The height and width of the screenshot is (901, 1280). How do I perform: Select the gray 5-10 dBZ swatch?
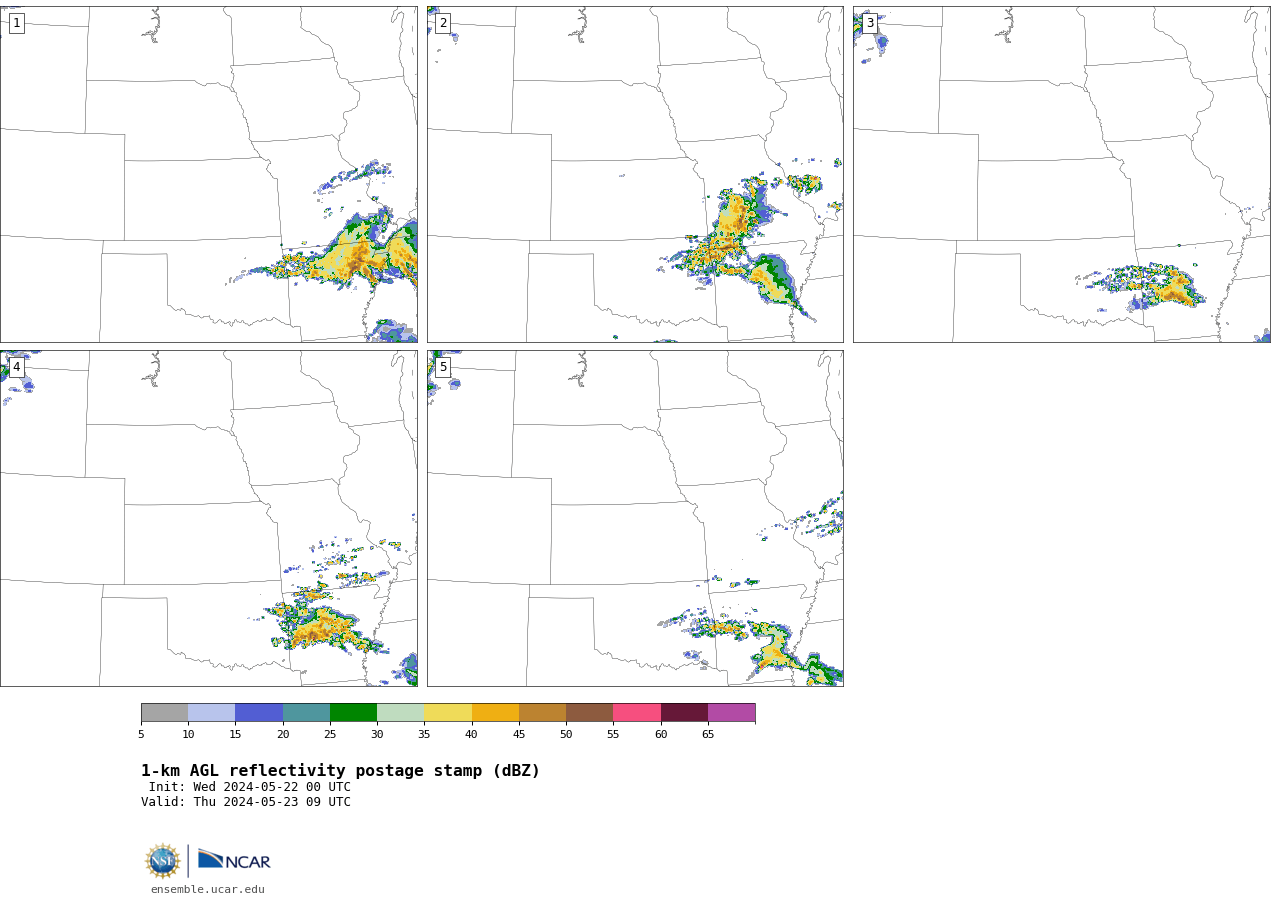click(165, 713)
